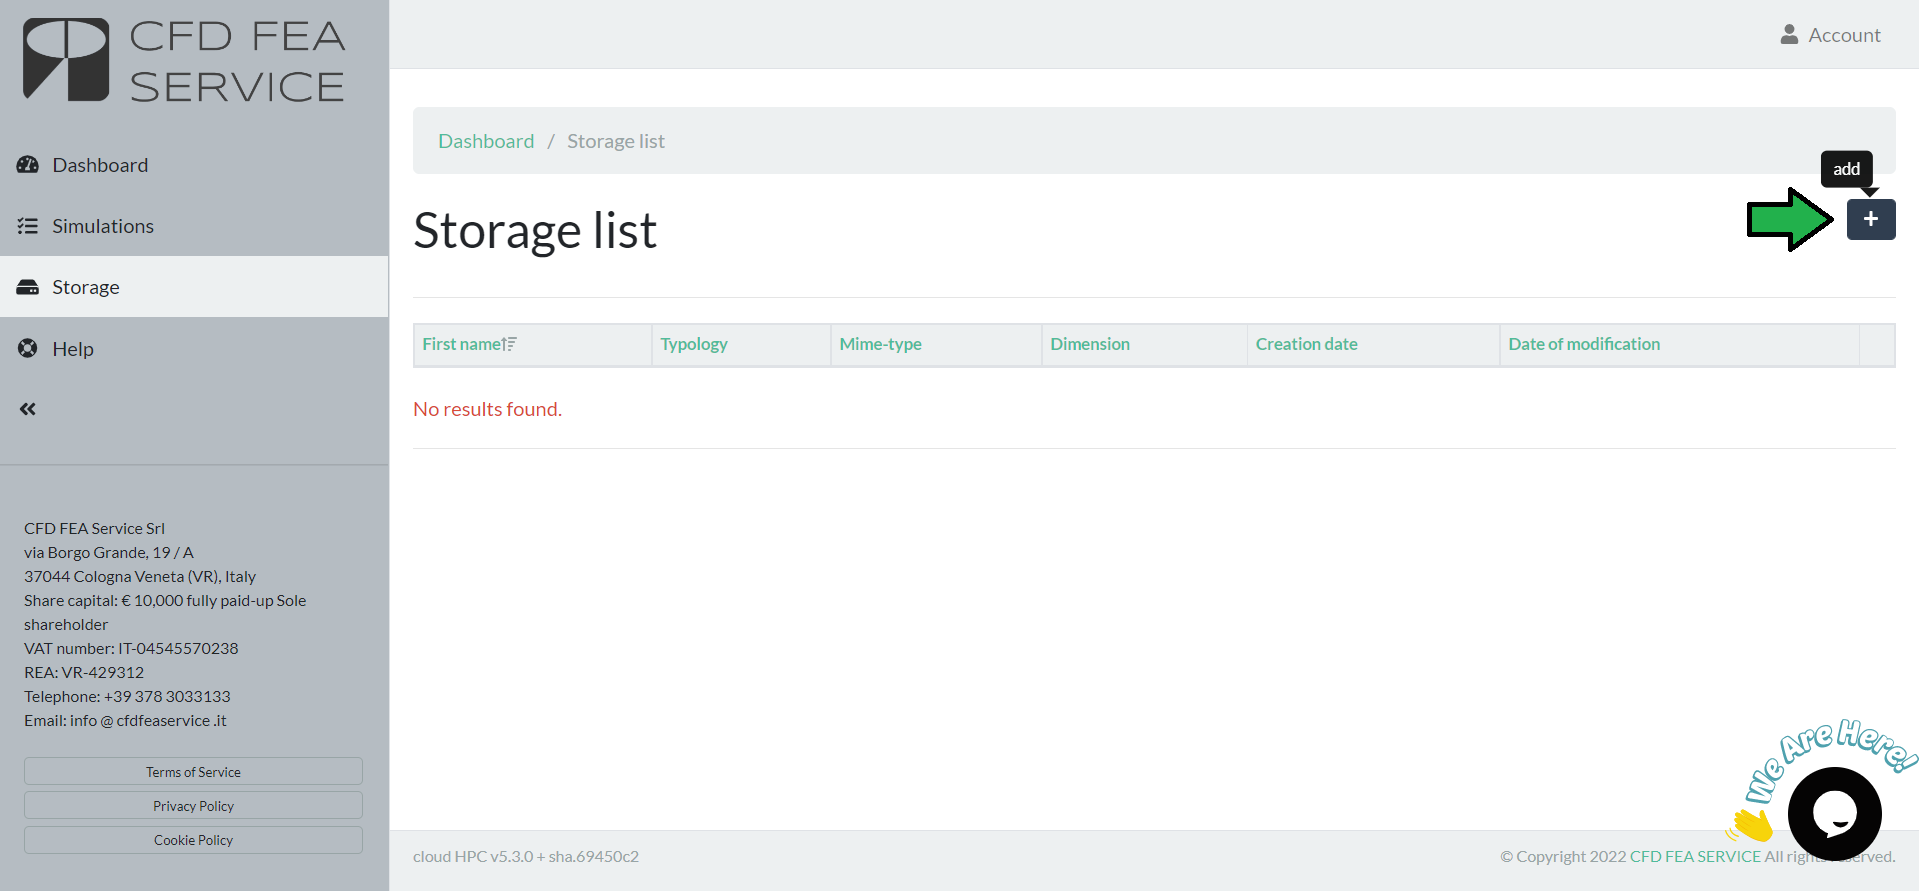This screenshot has height=891, width=1919.
Task: Go to Dashboard via breadcrumb link
Action: [x=486, y=141]
